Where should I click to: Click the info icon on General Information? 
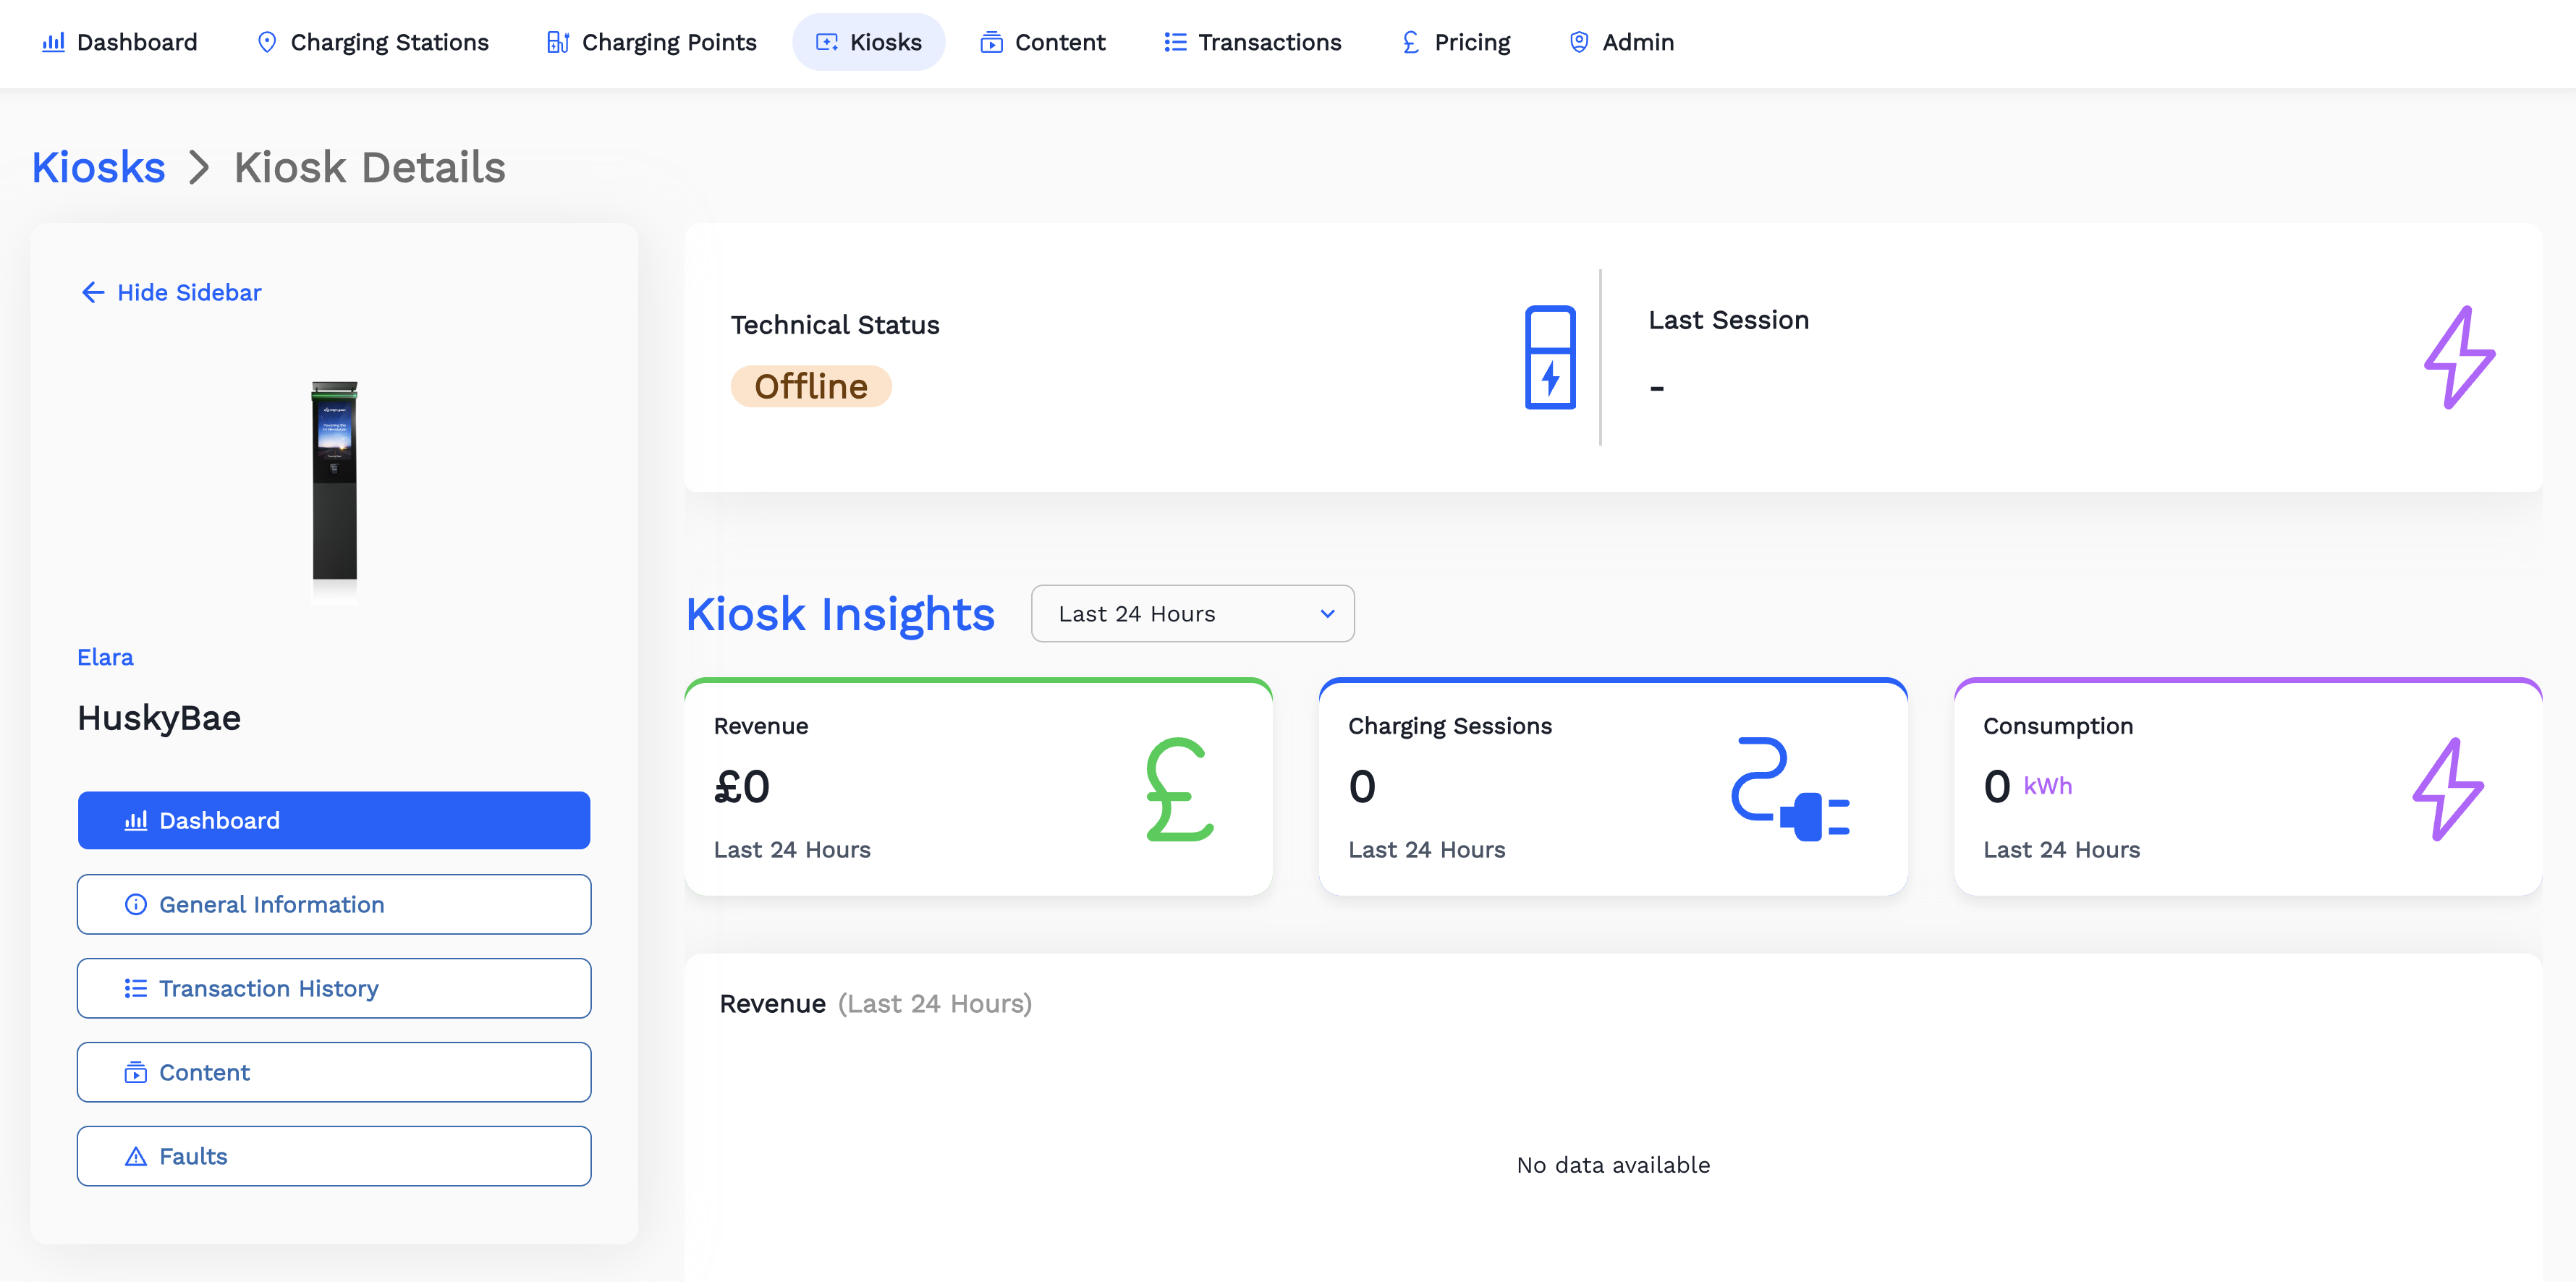(x=136, y=904)
